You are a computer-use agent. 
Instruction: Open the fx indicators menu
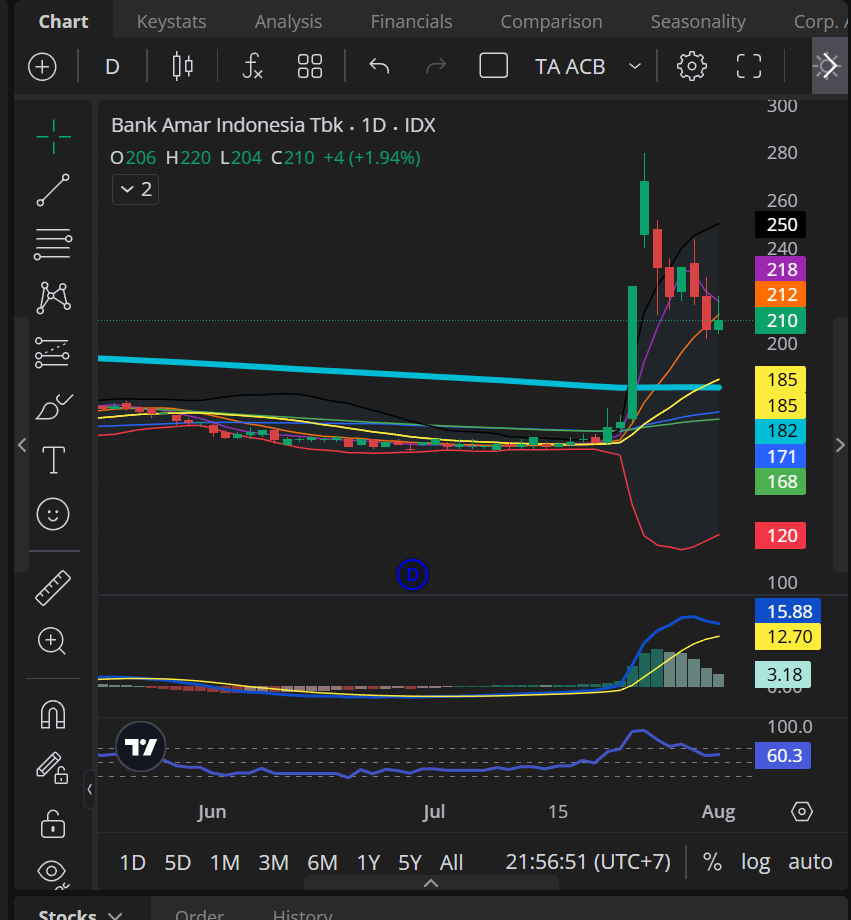(252, 66)
